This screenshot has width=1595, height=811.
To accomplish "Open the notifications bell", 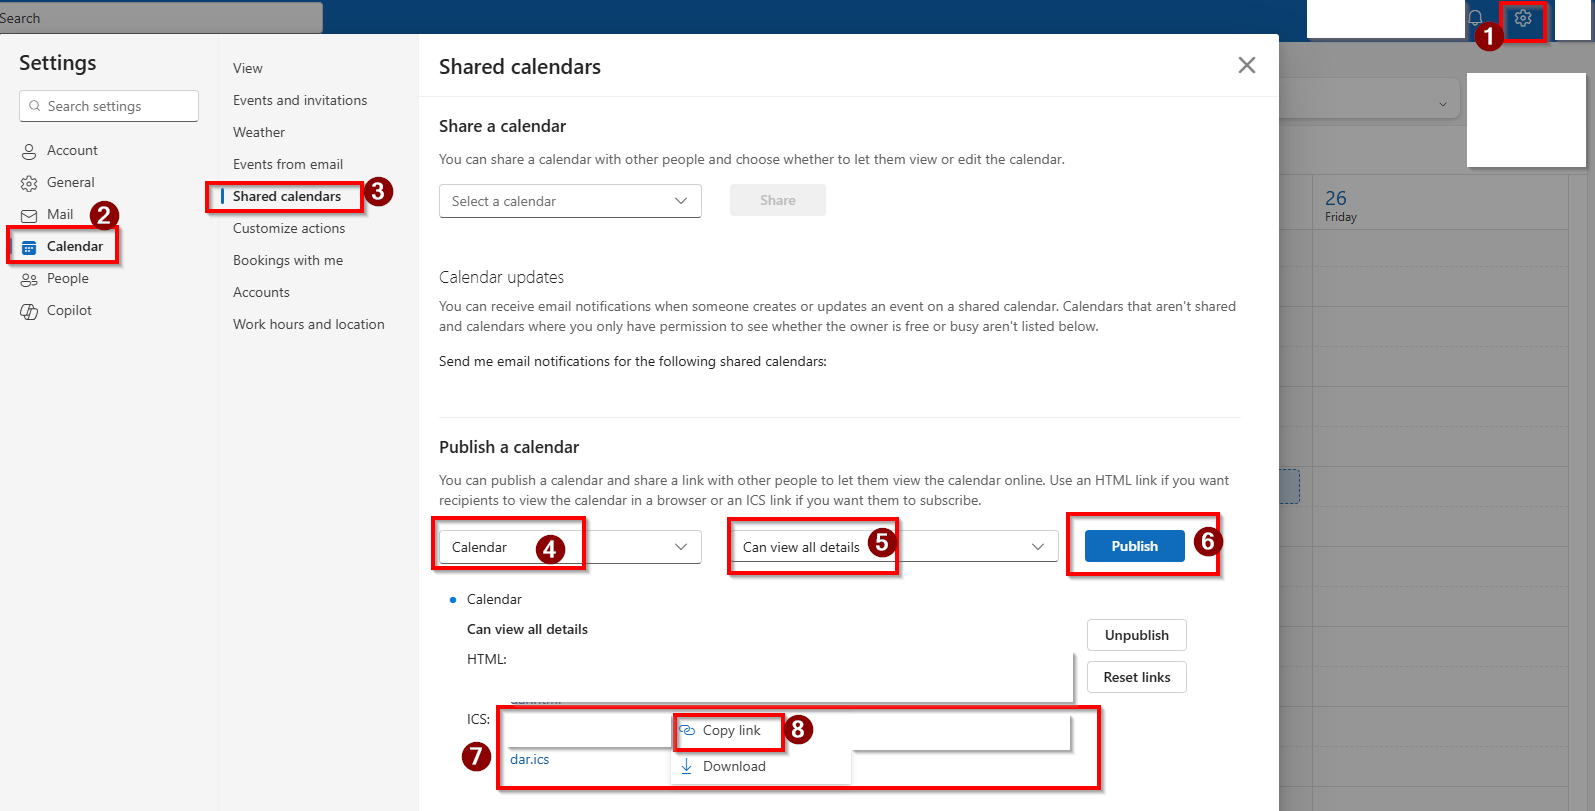I will pos(1475,18).
